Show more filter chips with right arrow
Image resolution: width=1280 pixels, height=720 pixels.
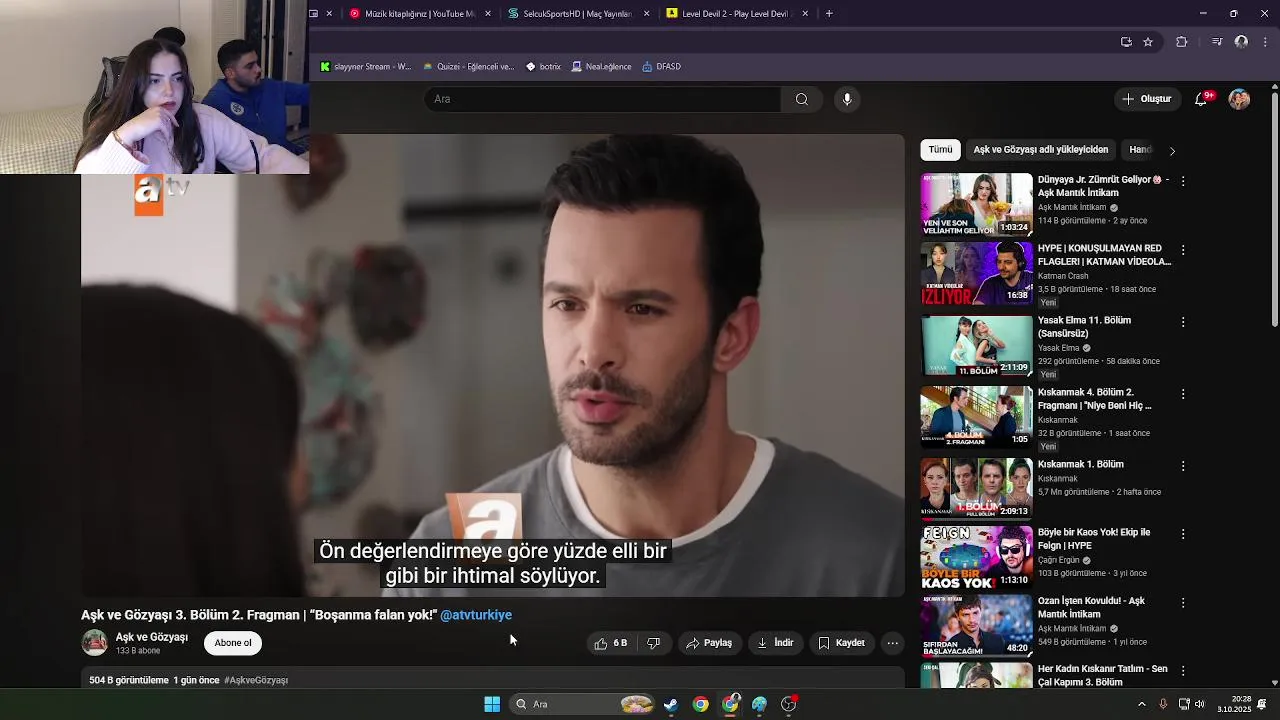click(x=1172, y=151)
